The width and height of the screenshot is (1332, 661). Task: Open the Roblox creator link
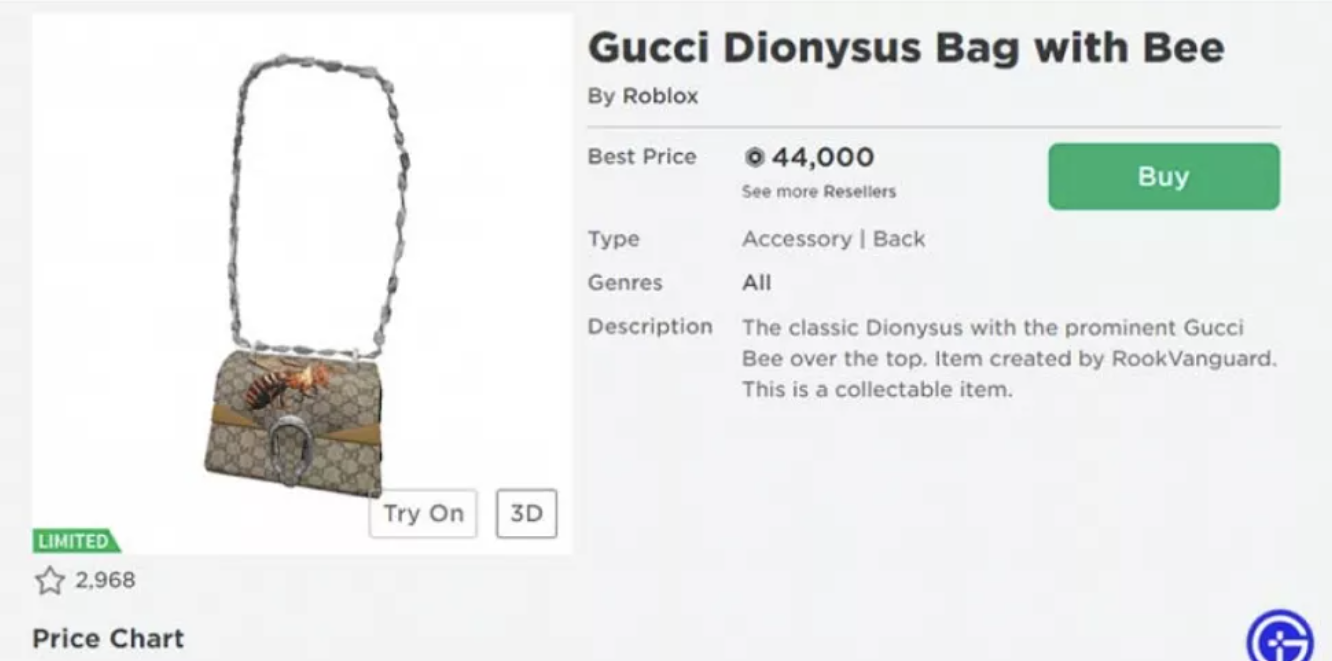tap(660, 96)
